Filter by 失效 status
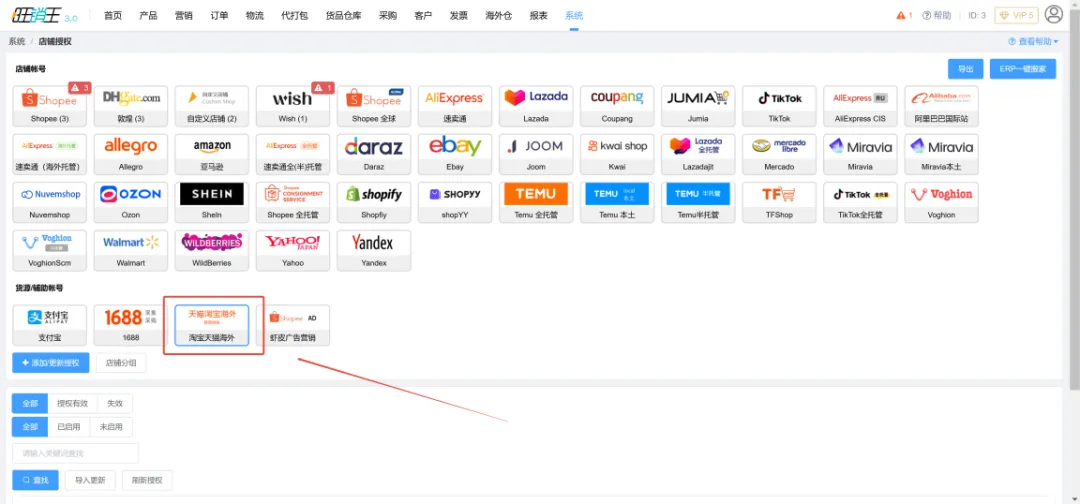 [115, 403]
